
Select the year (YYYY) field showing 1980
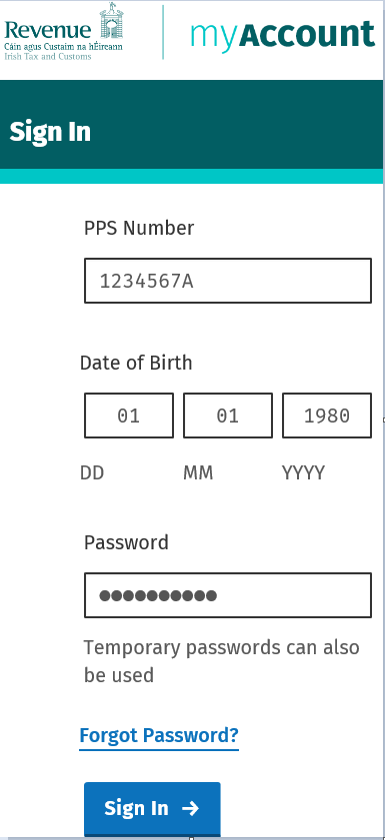(x=327, y=415)
